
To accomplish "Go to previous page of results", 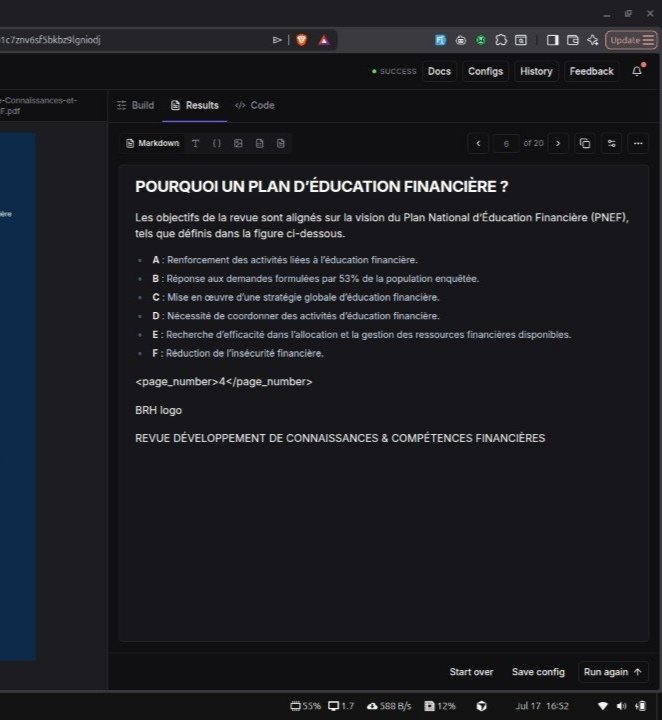I will click(478, 143).
